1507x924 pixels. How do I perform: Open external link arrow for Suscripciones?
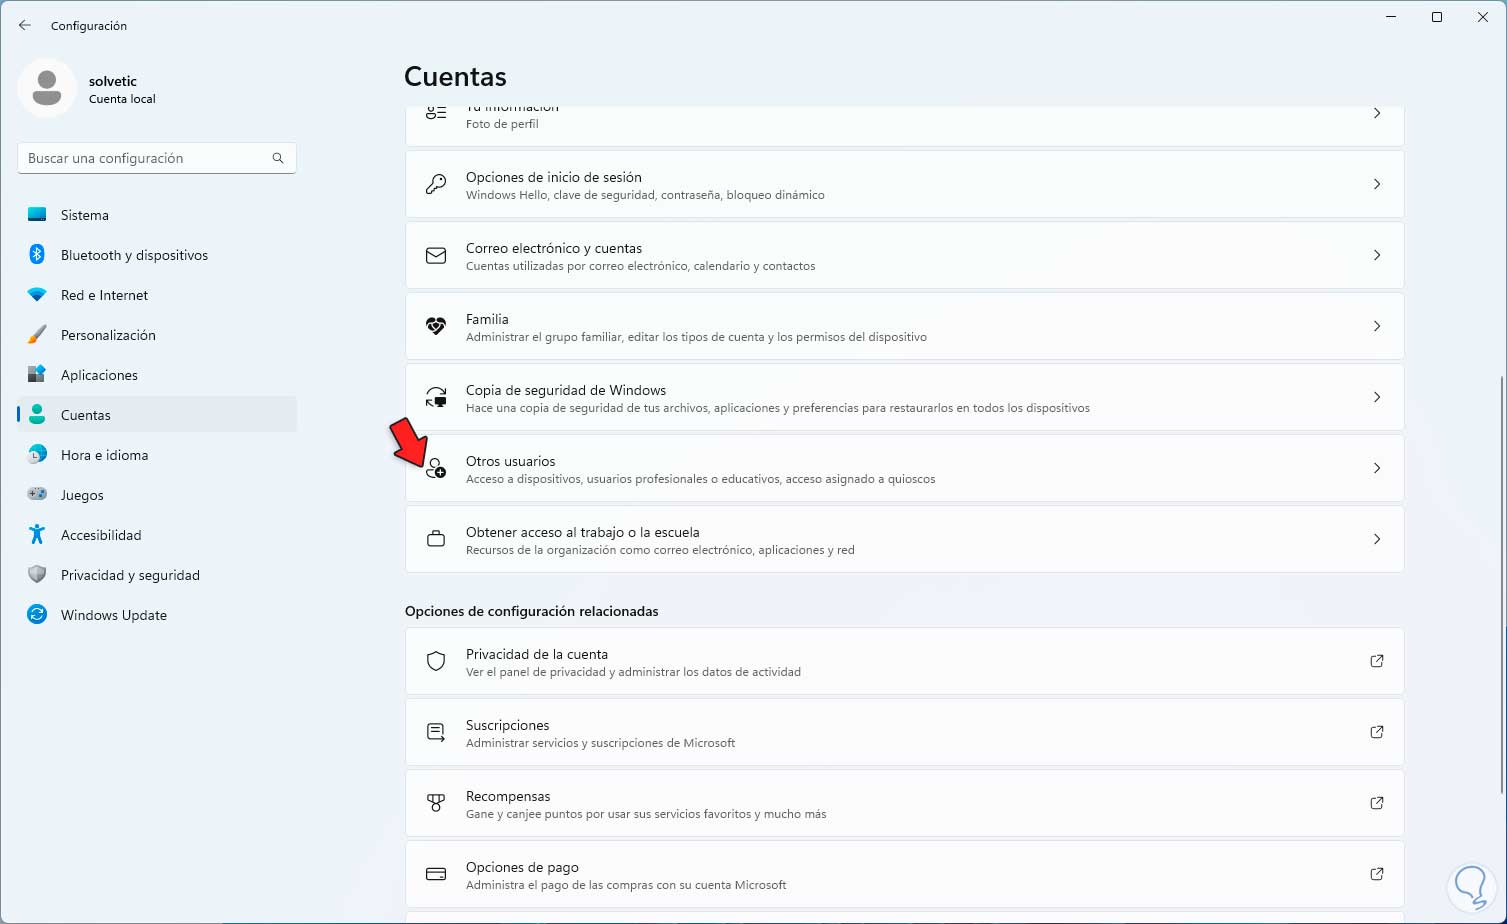(x=1377, y=733)
